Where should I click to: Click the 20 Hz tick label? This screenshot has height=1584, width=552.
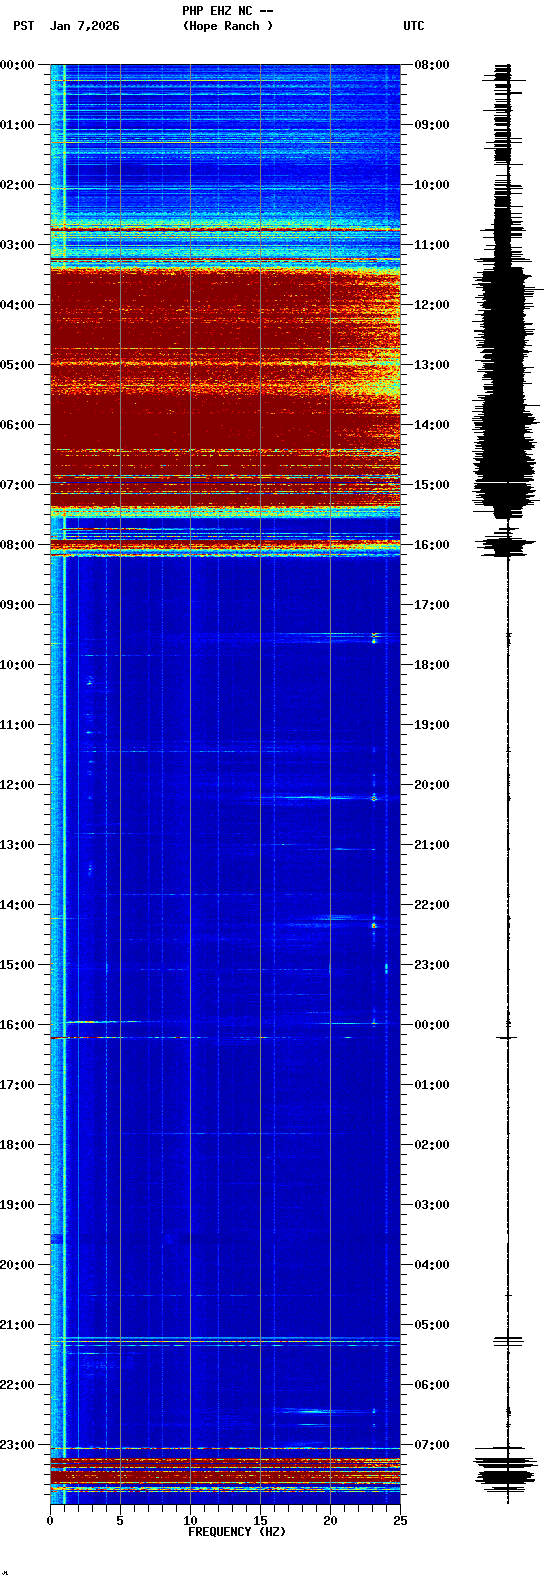coord(330,1521)
